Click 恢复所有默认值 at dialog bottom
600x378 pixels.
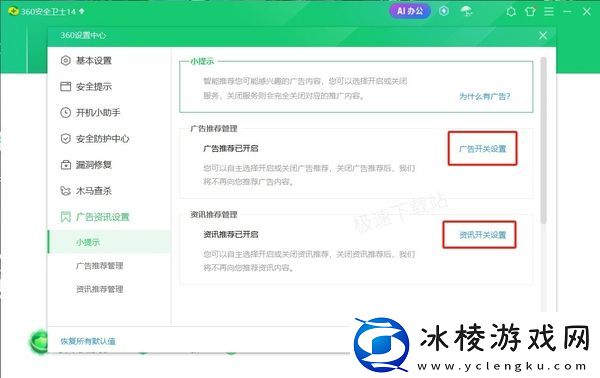coord(88,341)
